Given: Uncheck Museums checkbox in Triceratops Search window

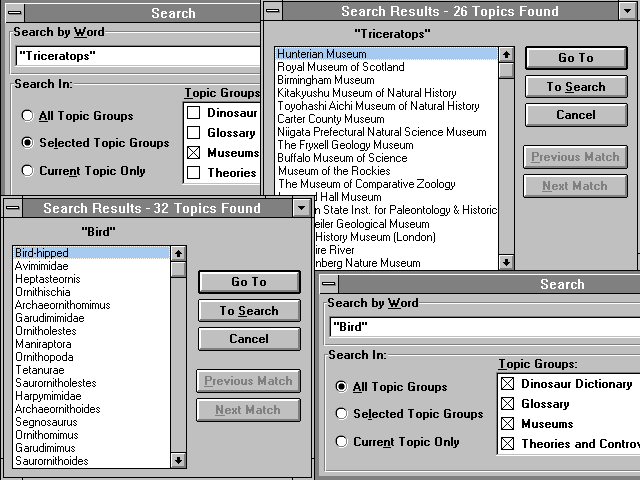Looking at the screenshot, I should pos(193,153).
